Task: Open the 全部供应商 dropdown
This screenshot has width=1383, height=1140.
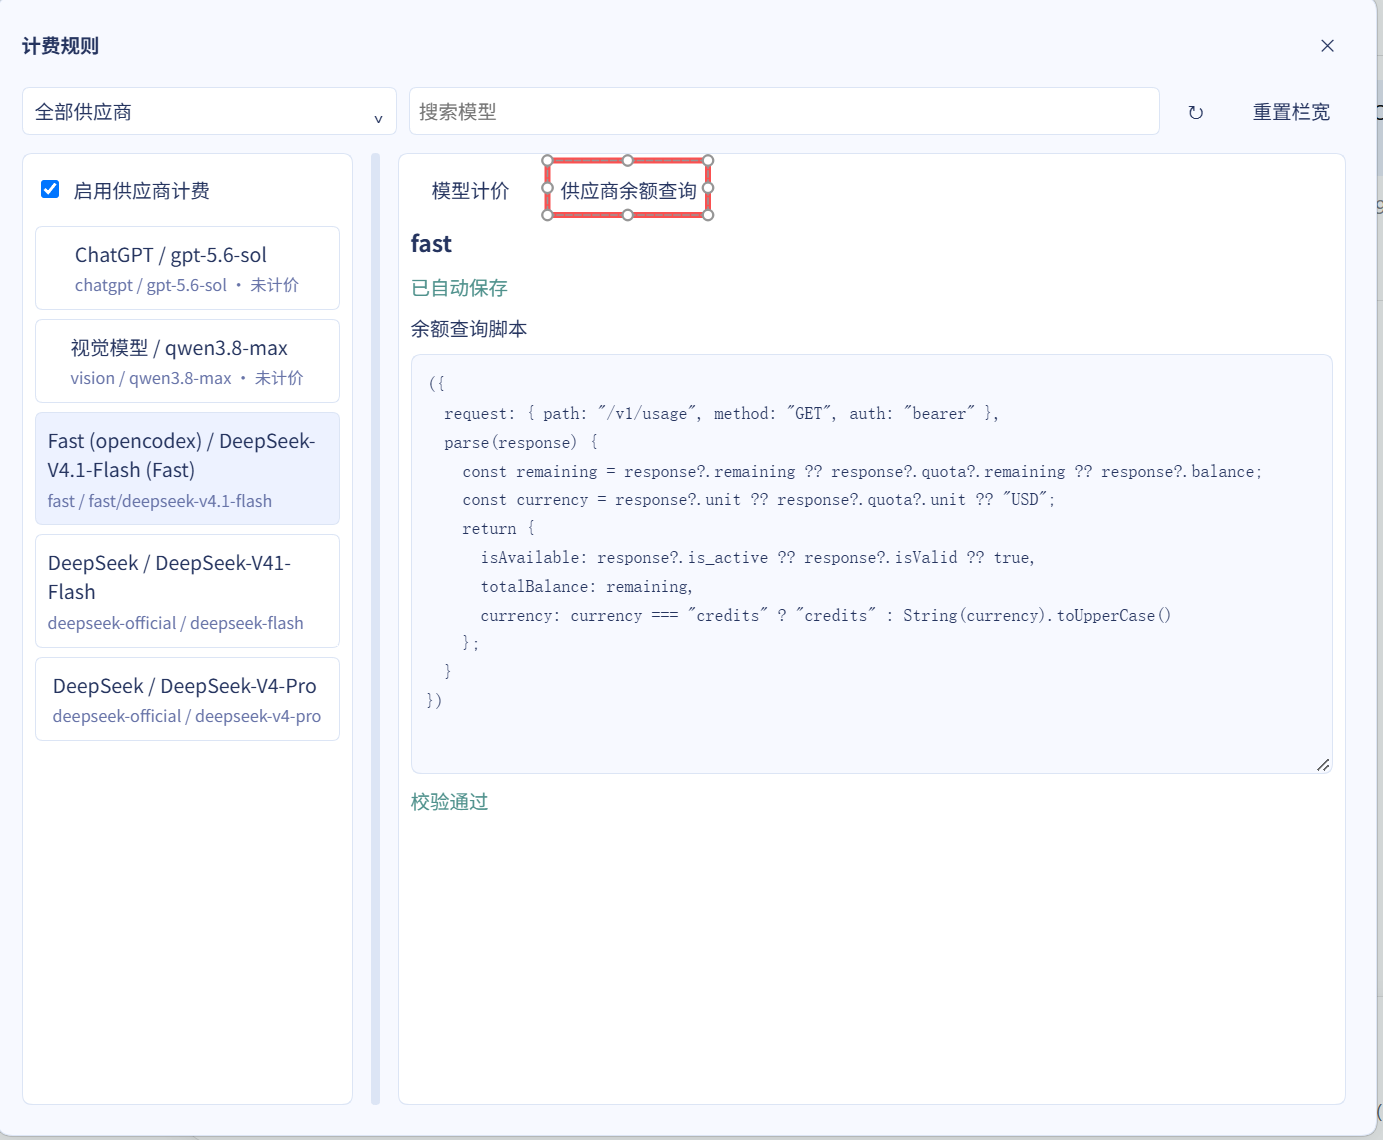Action: tap(209, 111)
